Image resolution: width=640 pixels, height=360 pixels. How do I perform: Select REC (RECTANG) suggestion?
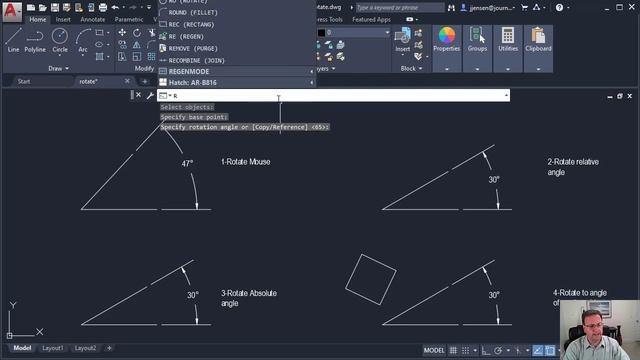point(237,24)
